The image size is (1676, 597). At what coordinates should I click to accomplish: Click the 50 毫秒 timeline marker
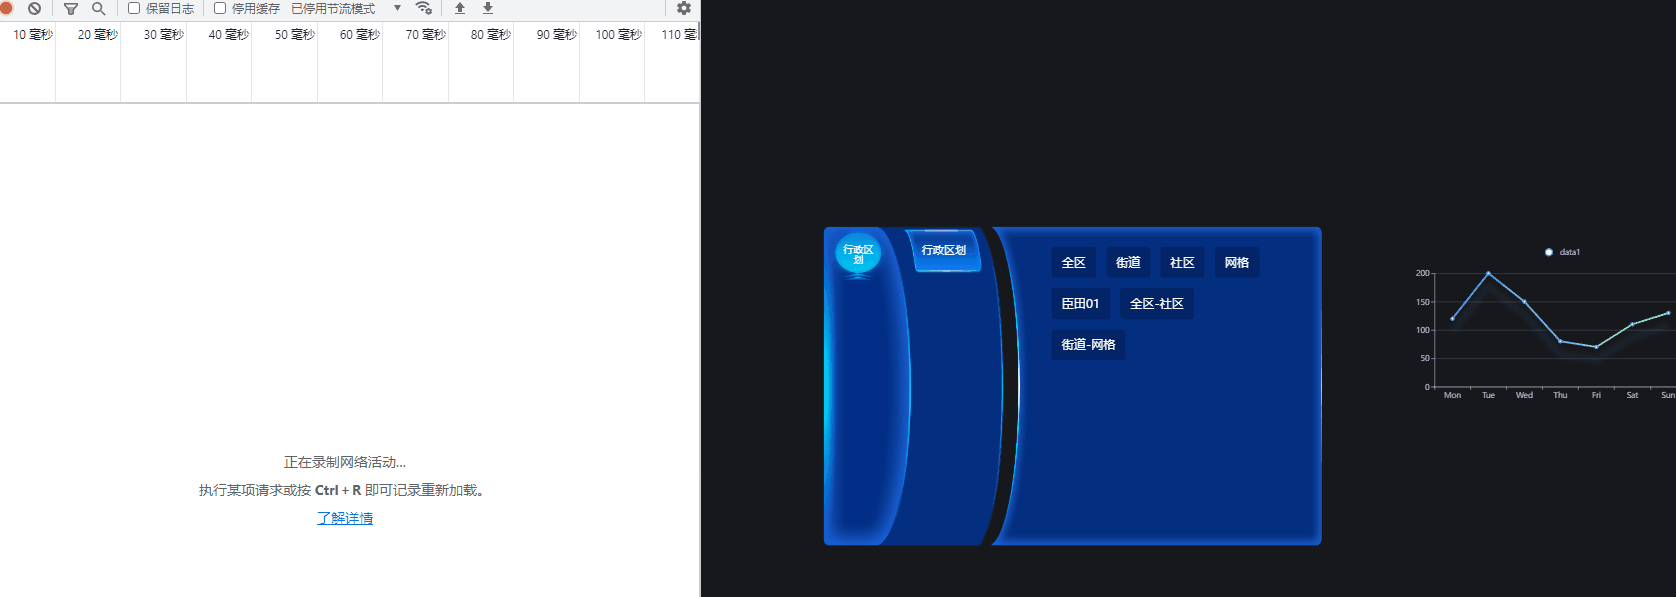[295, 34]
